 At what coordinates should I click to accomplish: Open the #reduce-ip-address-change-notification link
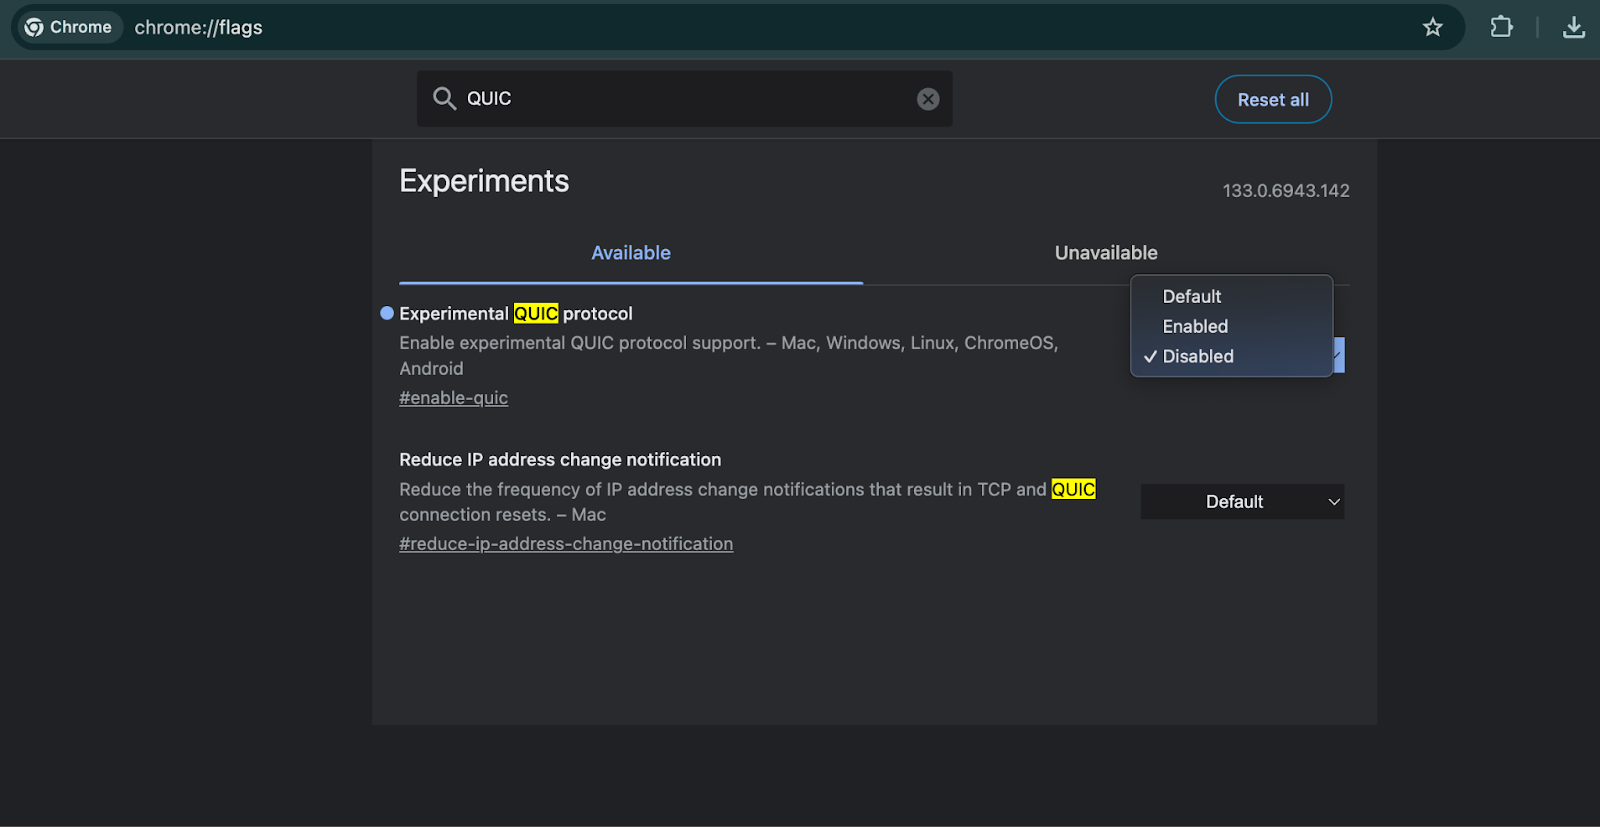(x=565, y=544)
